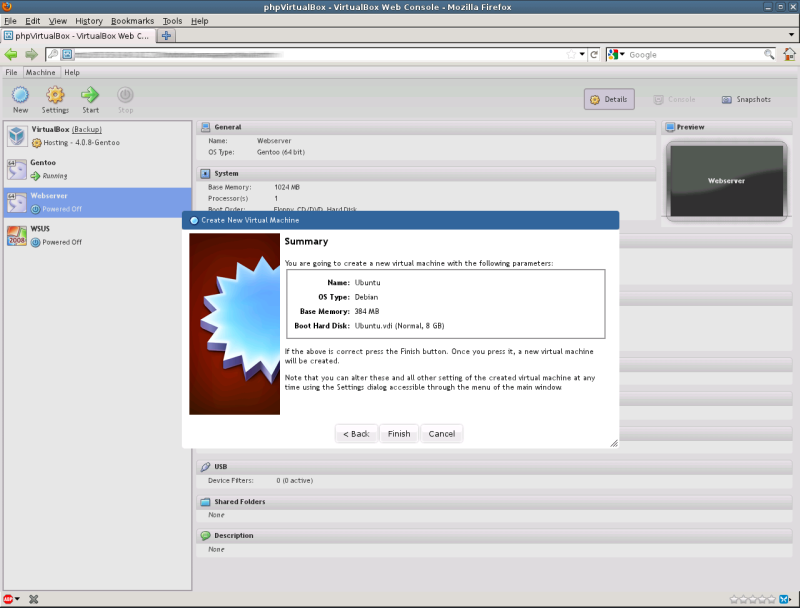Click the site identity icon in address bar
Image resolution: width=800 pixels, height=608 pixels.
tap(67, 54)
